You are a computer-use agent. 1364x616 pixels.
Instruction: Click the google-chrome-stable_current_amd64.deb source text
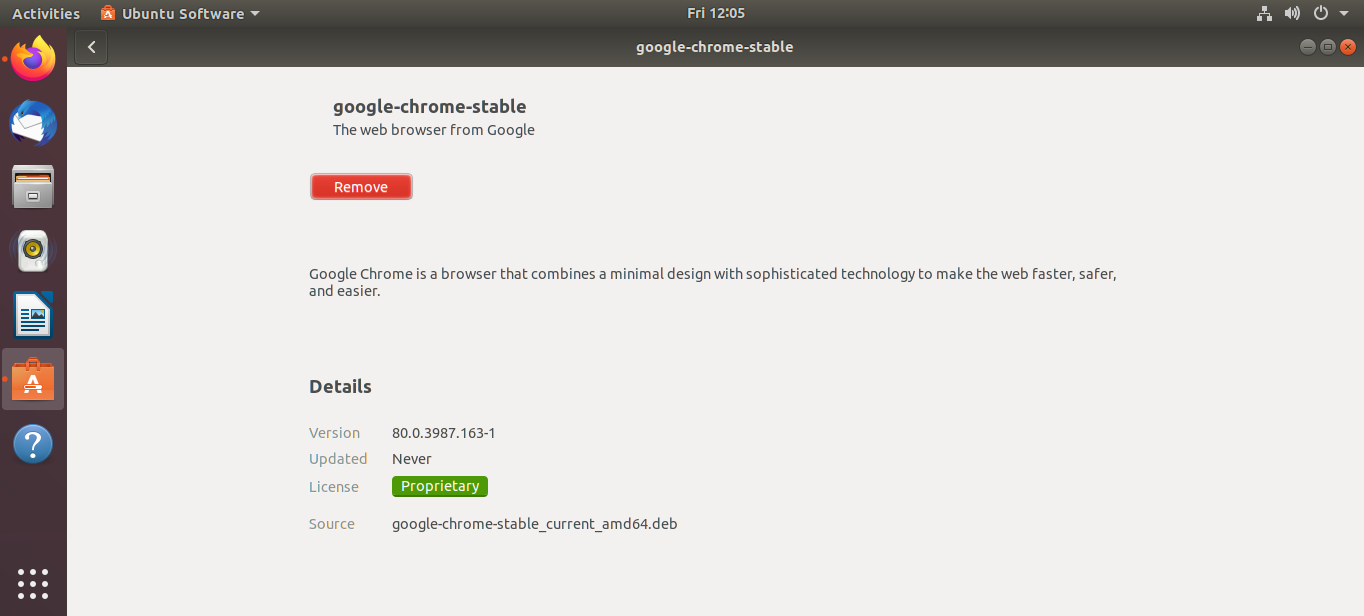click(534, 524)
